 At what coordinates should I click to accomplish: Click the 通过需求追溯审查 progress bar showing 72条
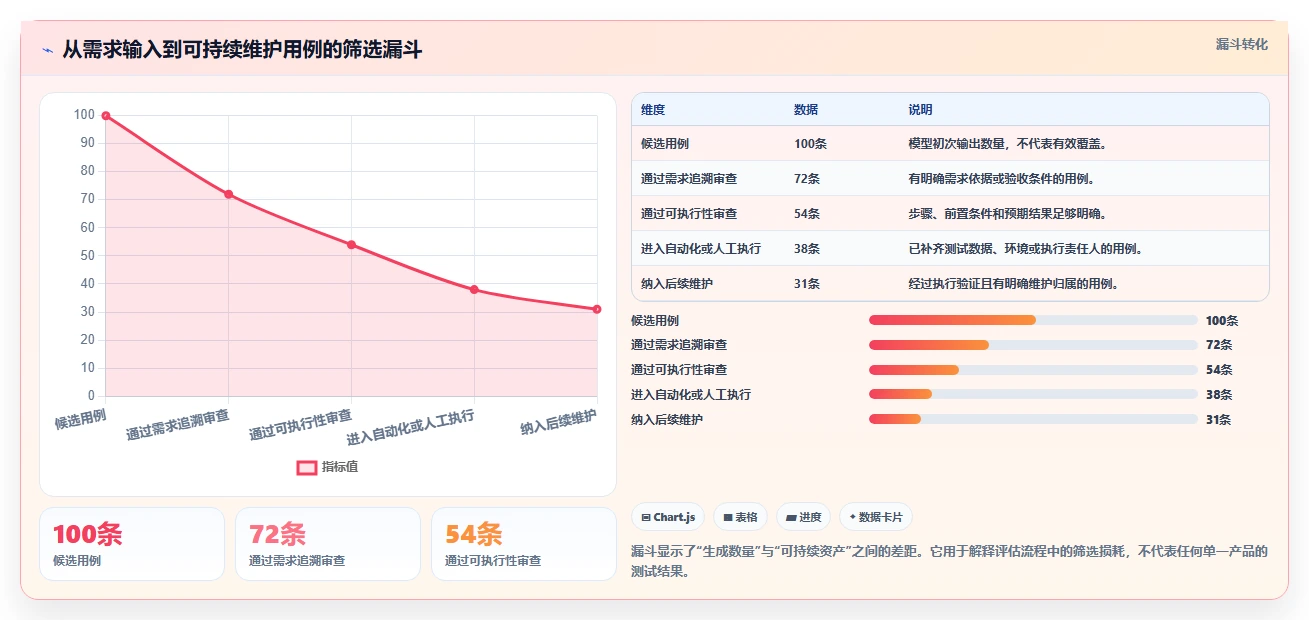coord(1033,345)
